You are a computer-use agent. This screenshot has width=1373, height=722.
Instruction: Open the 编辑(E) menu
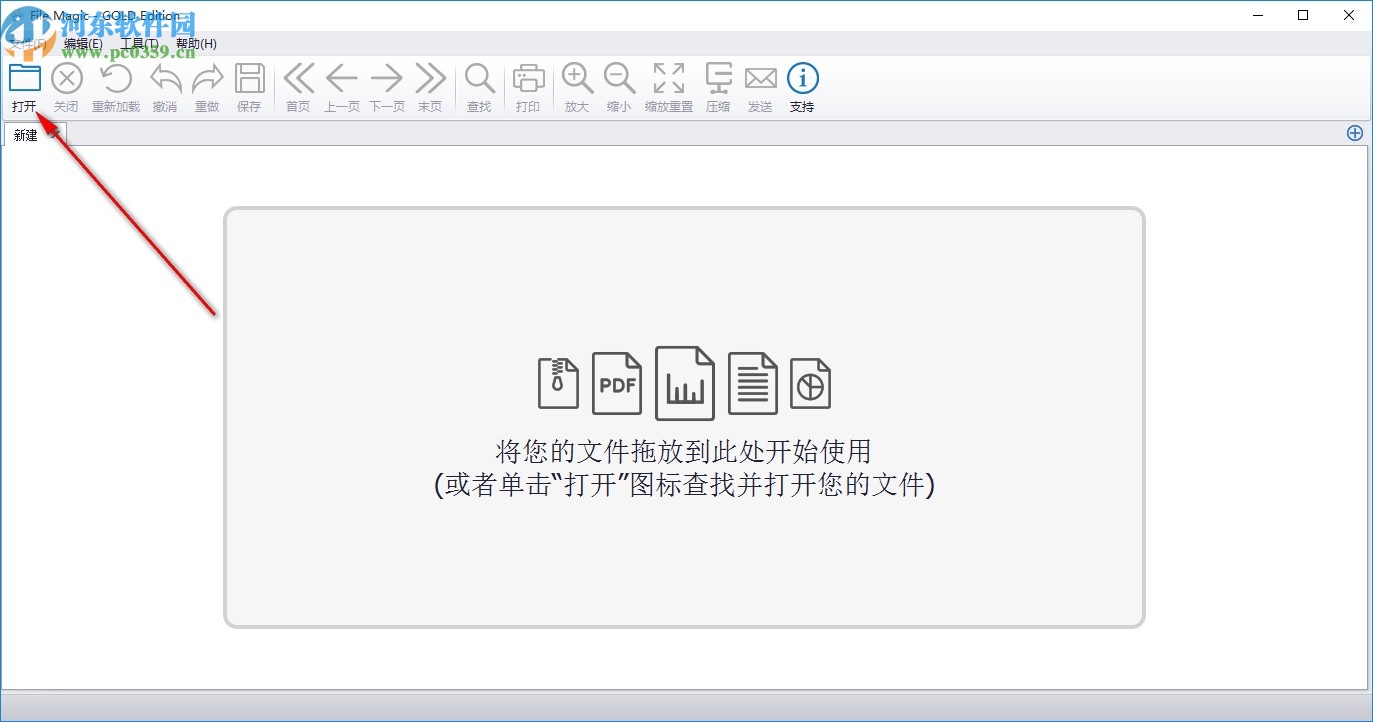[83, 44]
